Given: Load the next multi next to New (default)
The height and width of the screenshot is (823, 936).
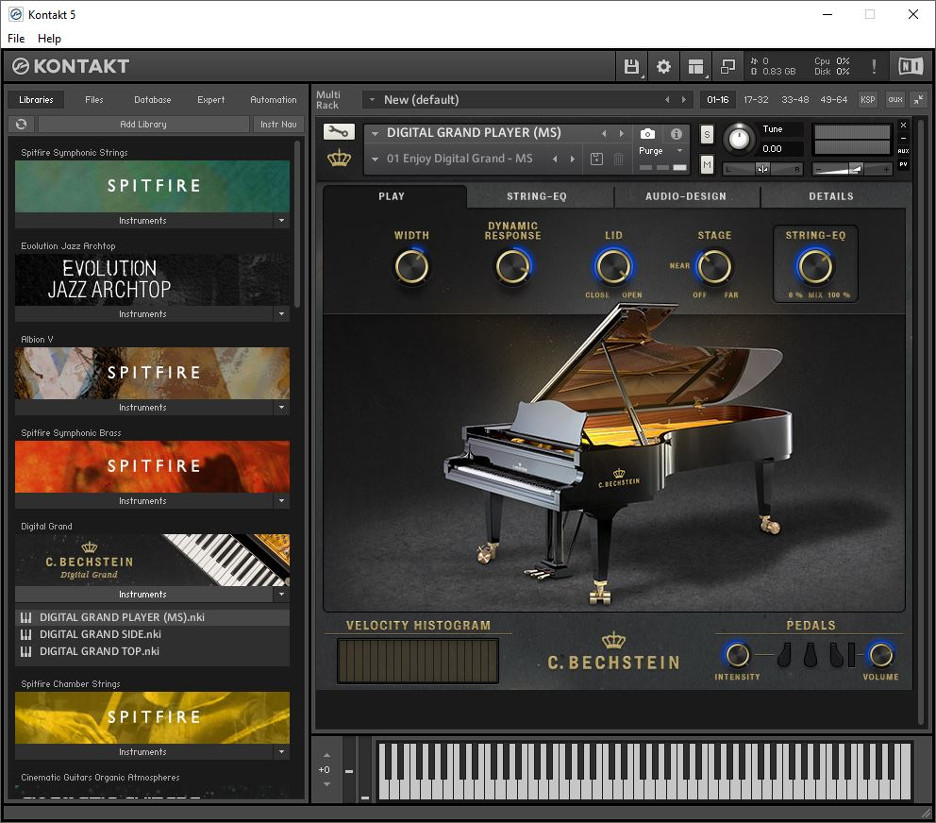Looking at the screenshot, I should [x=683, y=100].
